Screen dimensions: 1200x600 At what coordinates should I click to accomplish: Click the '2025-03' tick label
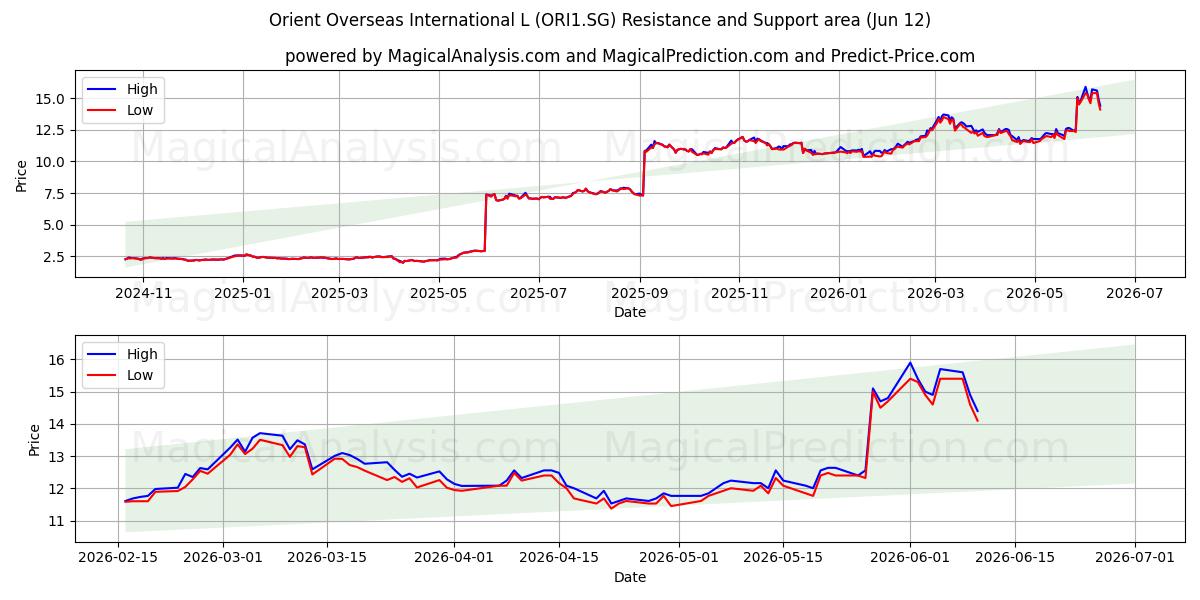[x=338, y=293]
